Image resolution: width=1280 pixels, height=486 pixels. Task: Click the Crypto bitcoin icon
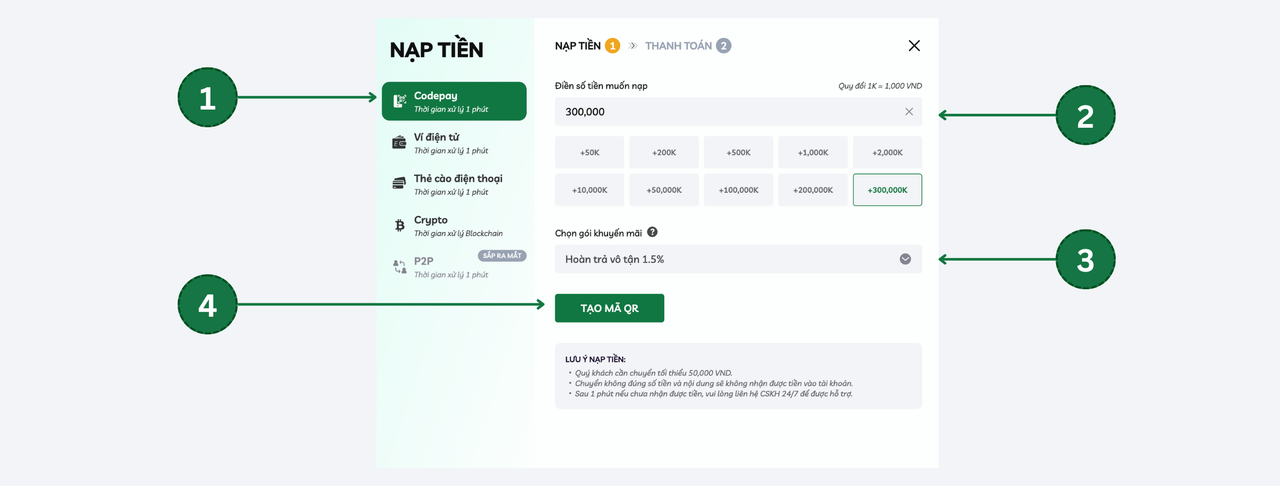(x=399, y=226)
